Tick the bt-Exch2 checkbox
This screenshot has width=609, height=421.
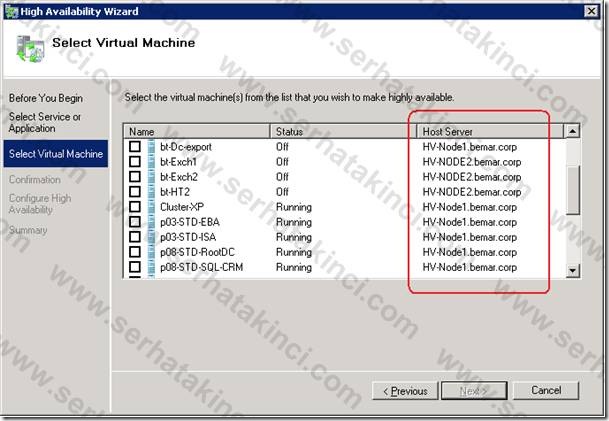(x=135, y=176)
